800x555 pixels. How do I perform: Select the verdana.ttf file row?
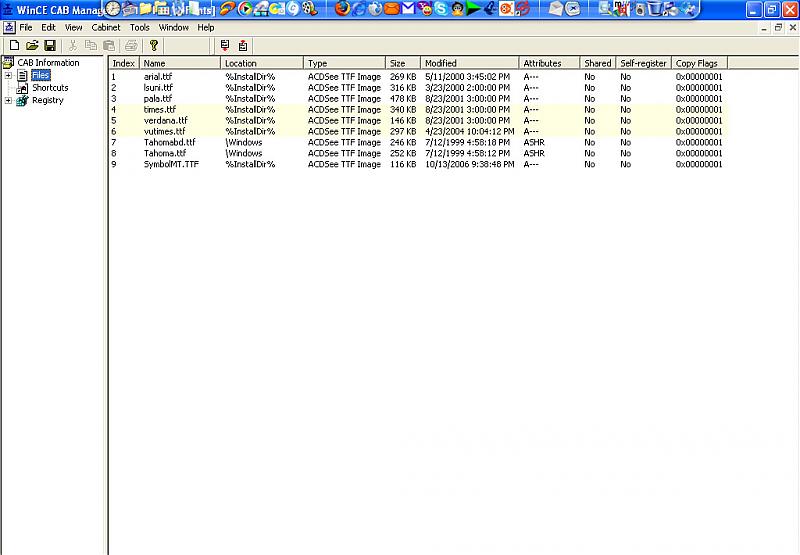tap(165, 120)
